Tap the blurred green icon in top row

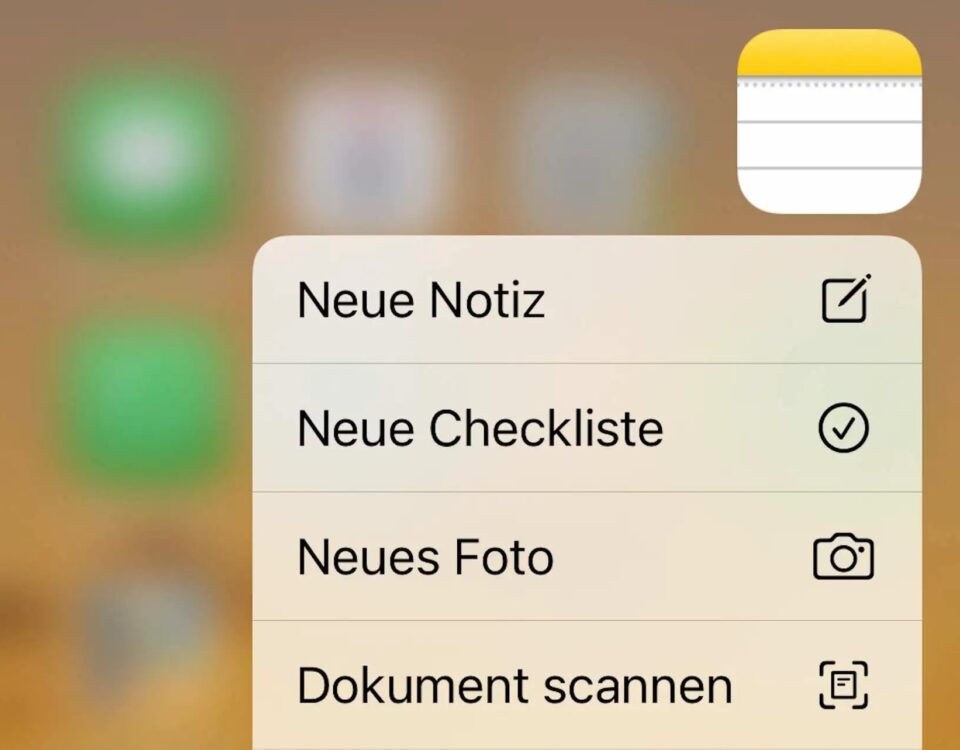tap(142, 150)
